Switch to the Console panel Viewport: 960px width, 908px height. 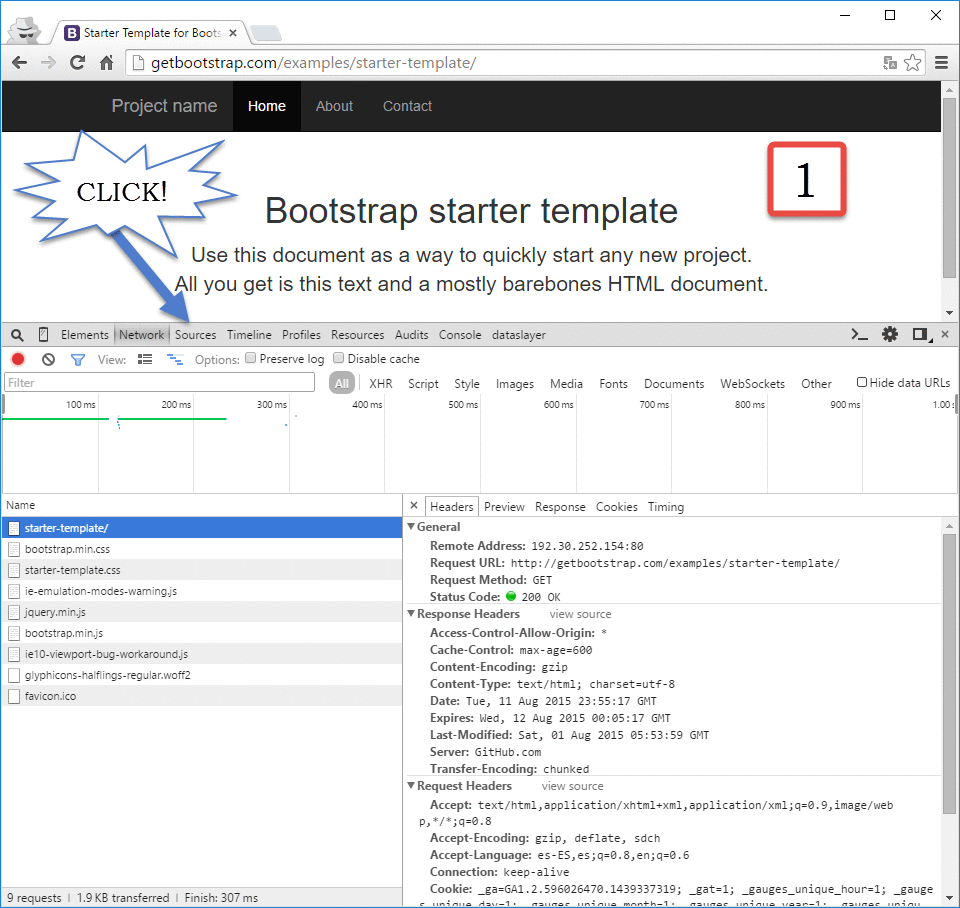pos(460,335)
